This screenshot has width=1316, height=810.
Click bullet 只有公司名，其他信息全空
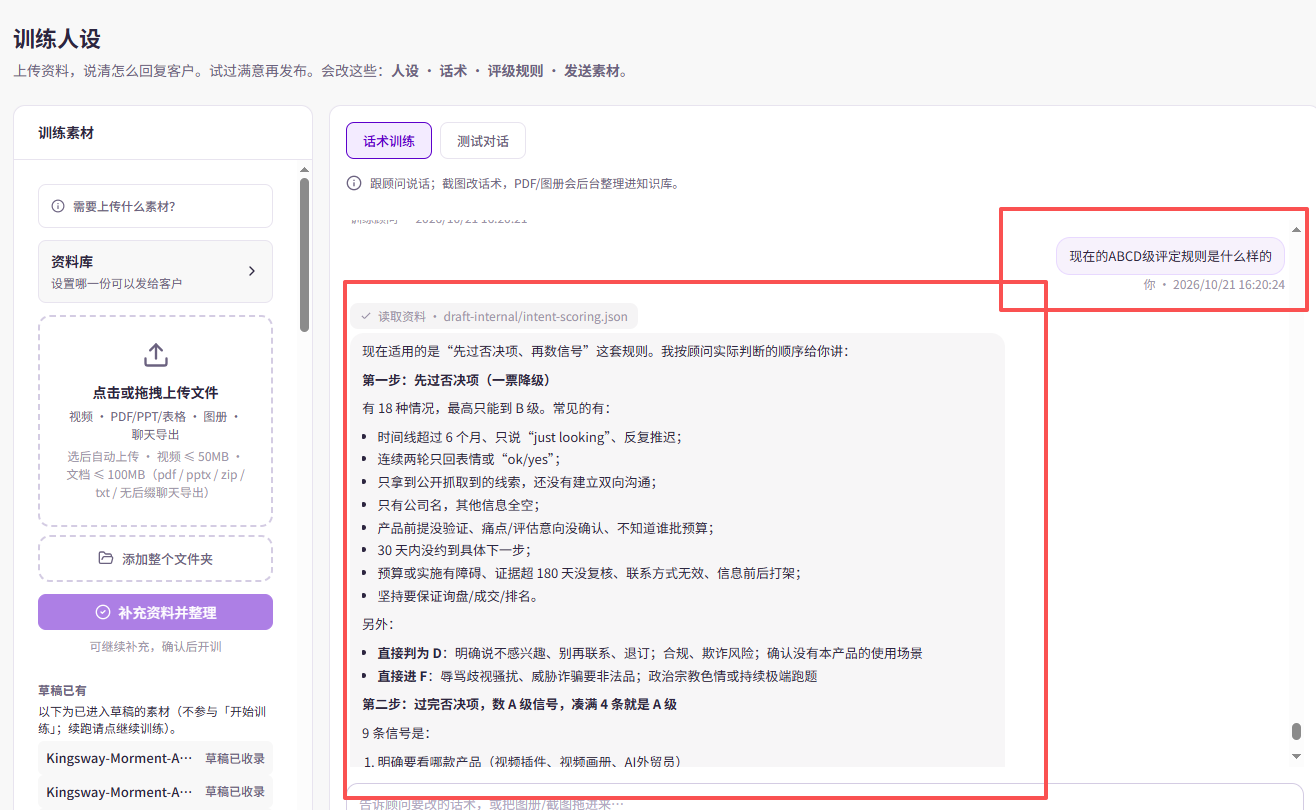pyautogui.click(x=458, y=505)
